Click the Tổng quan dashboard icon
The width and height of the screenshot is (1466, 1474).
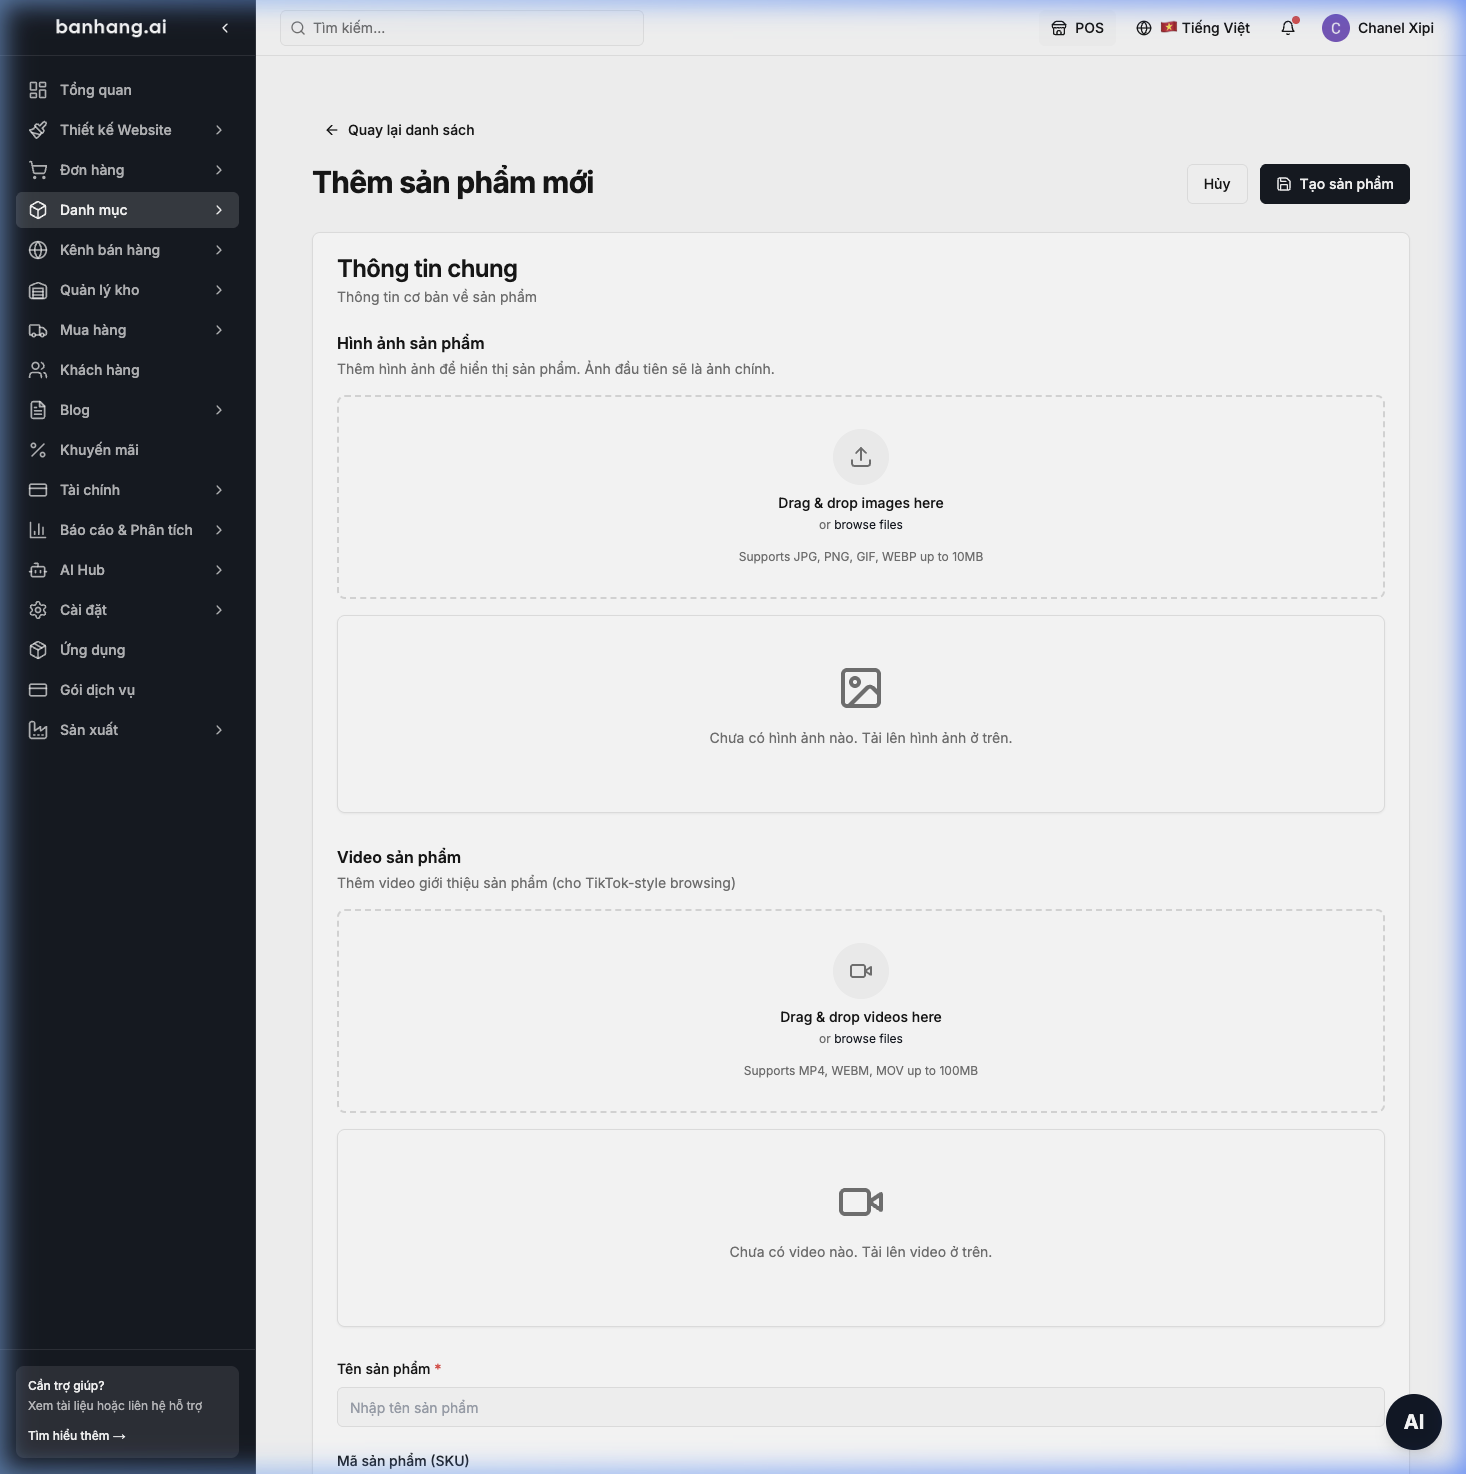click(x=38, y=90)
